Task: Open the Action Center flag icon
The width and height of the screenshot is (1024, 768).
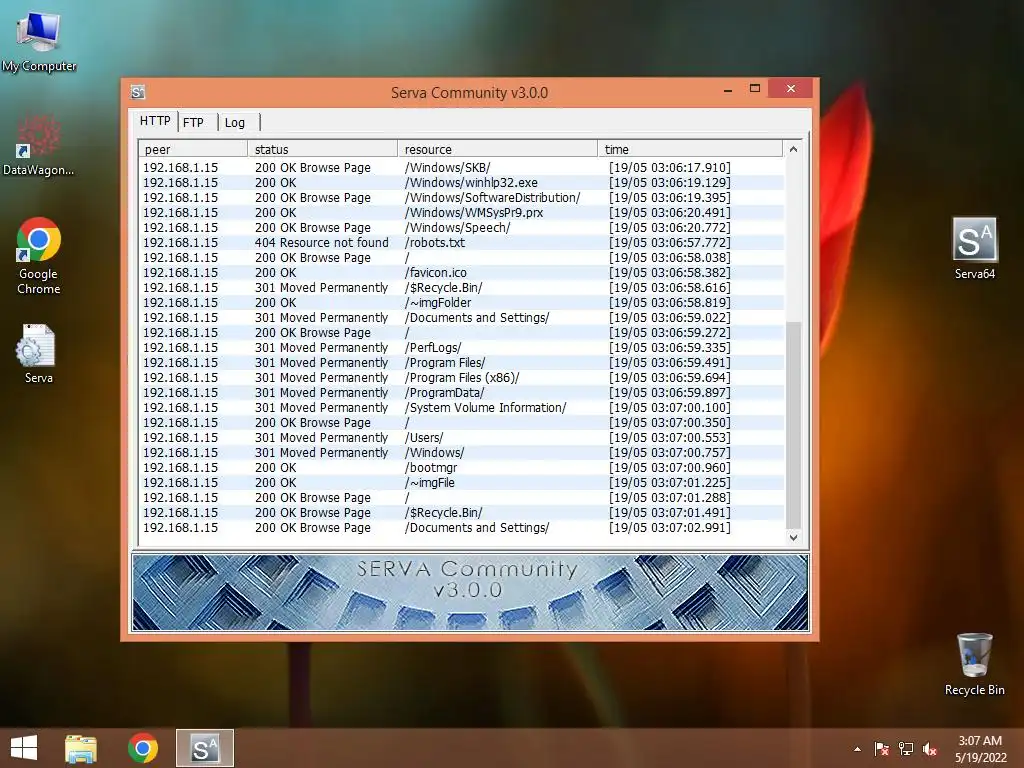Action: click(882, 749)
